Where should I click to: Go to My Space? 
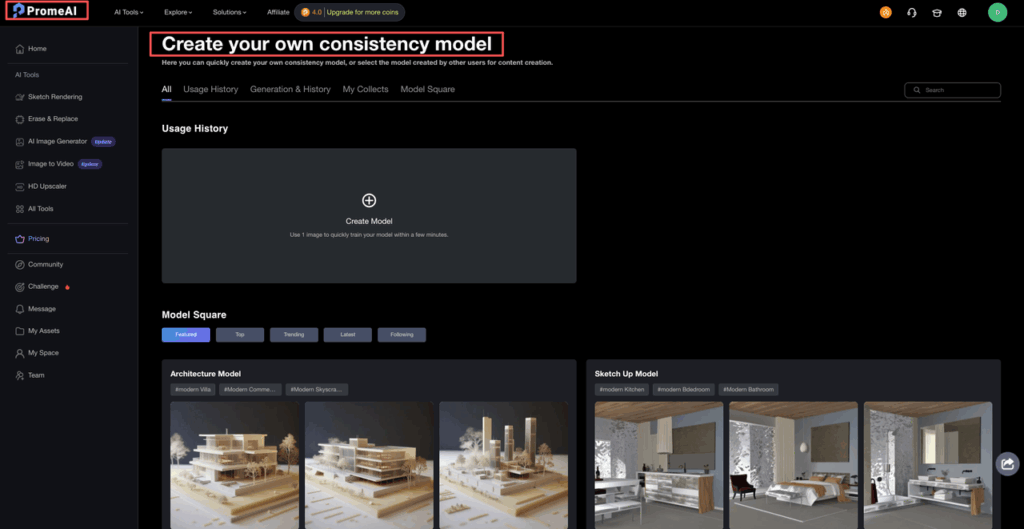[37, 353]
